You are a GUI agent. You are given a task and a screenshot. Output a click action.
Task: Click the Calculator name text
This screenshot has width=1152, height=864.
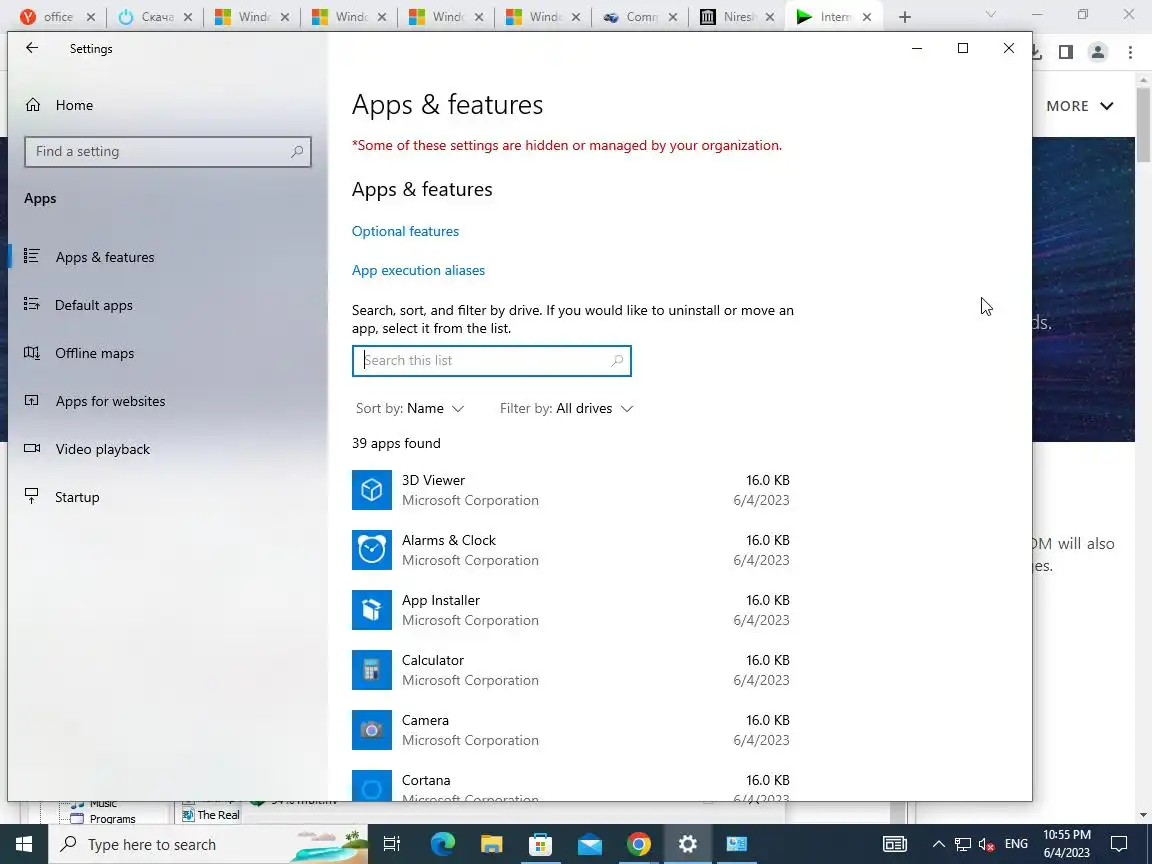[x=433, y=660]
